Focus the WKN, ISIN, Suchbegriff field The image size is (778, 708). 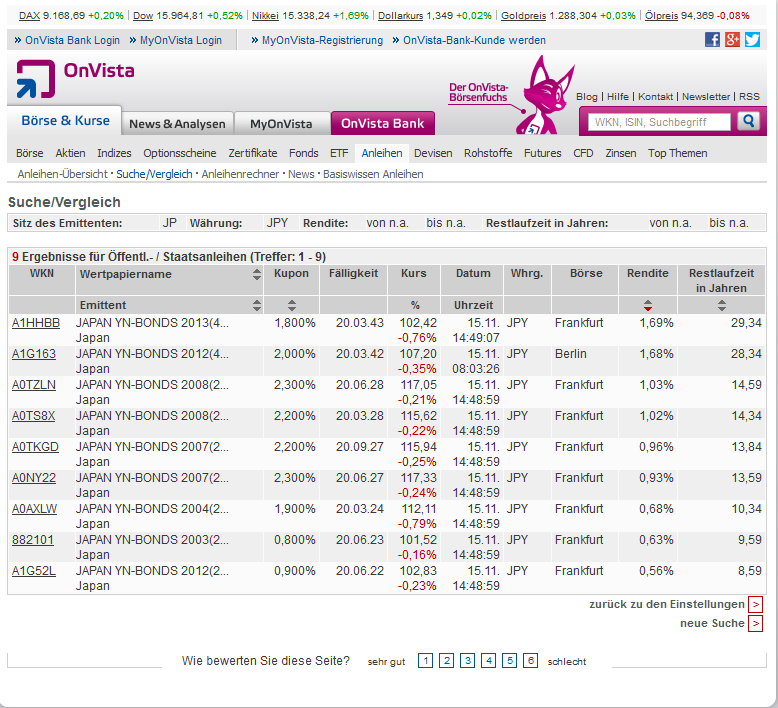pyautogui.click(x=659, y=122)
